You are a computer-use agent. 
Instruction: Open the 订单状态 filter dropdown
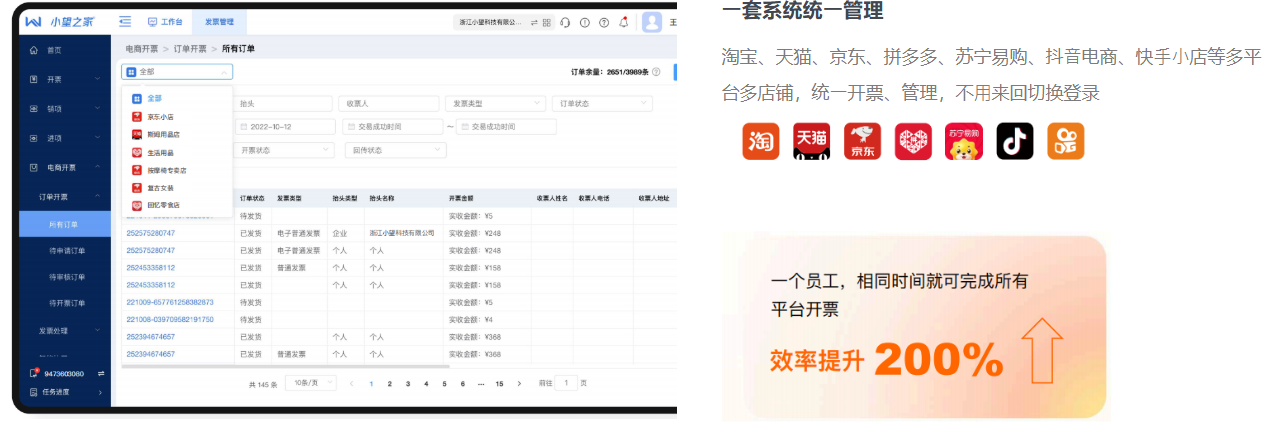click(602, 103)
